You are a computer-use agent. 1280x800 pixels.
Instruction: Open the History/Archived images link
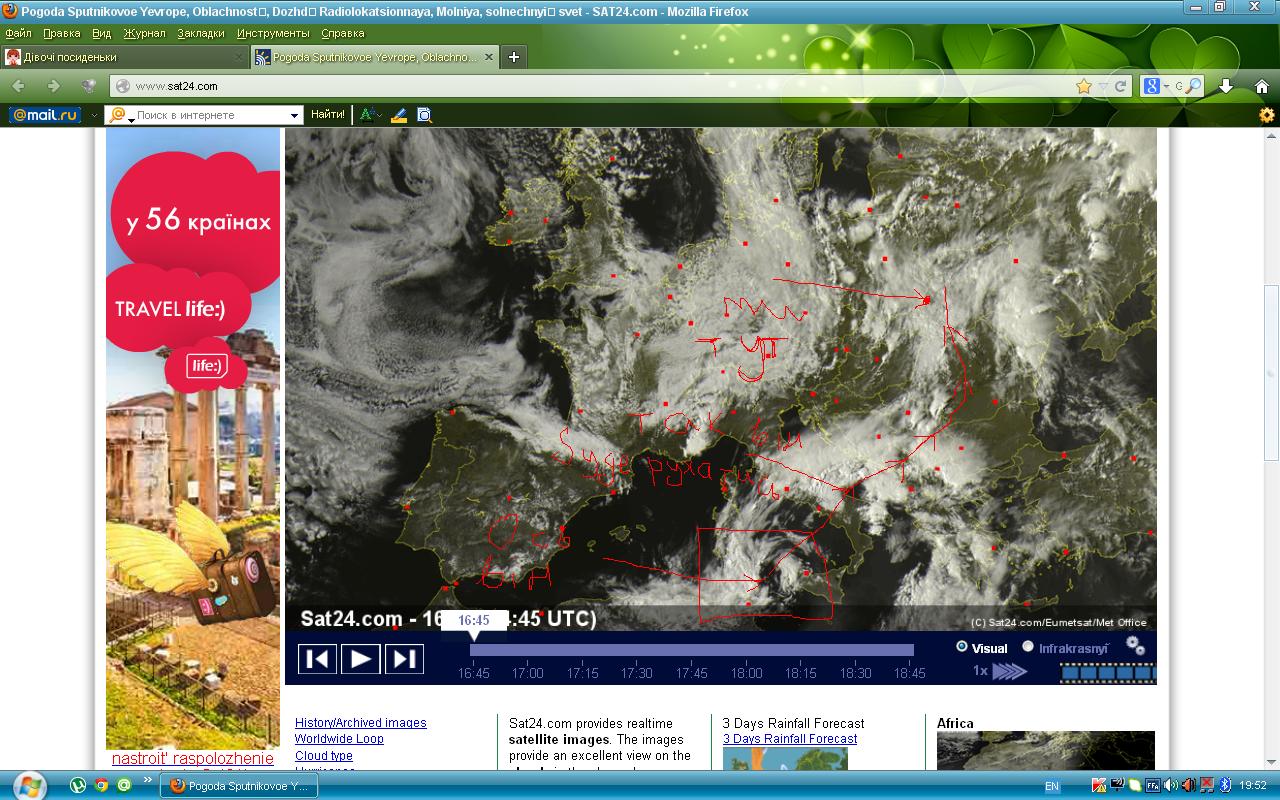(360, 723)
